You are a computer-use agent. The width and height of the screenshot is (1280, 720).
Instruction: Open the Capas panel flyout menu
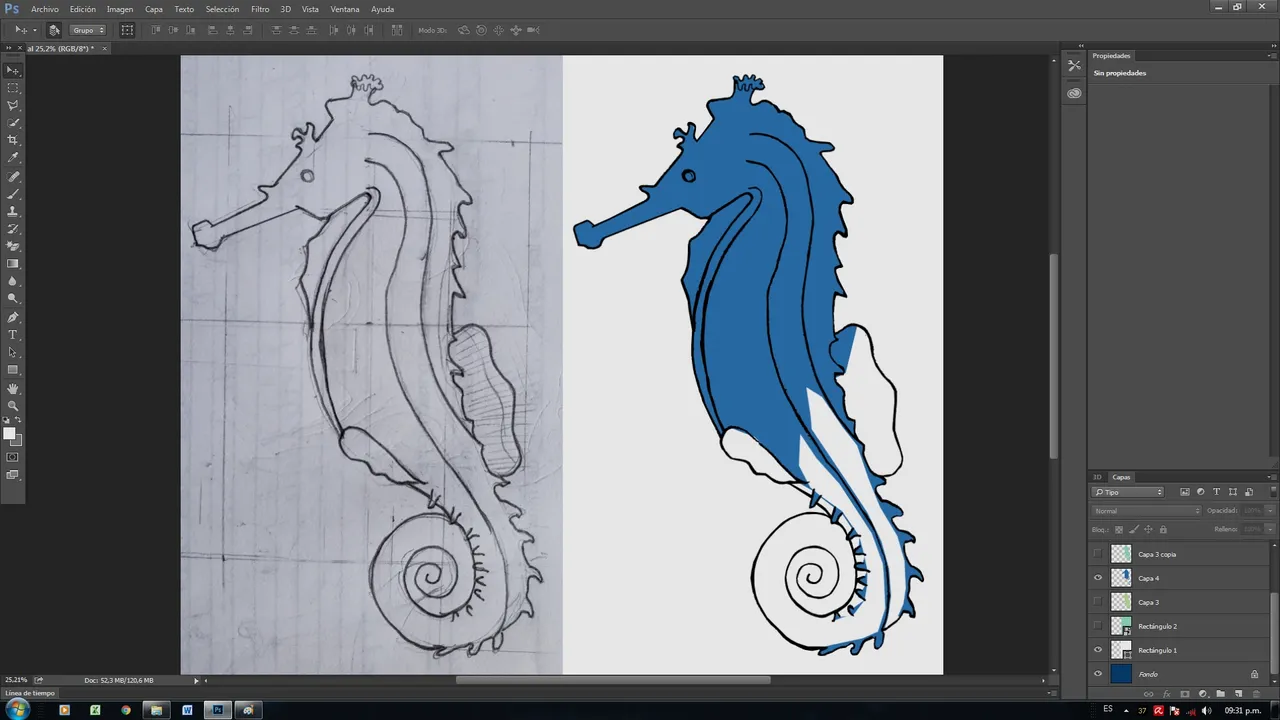[x=1271, y=477]
